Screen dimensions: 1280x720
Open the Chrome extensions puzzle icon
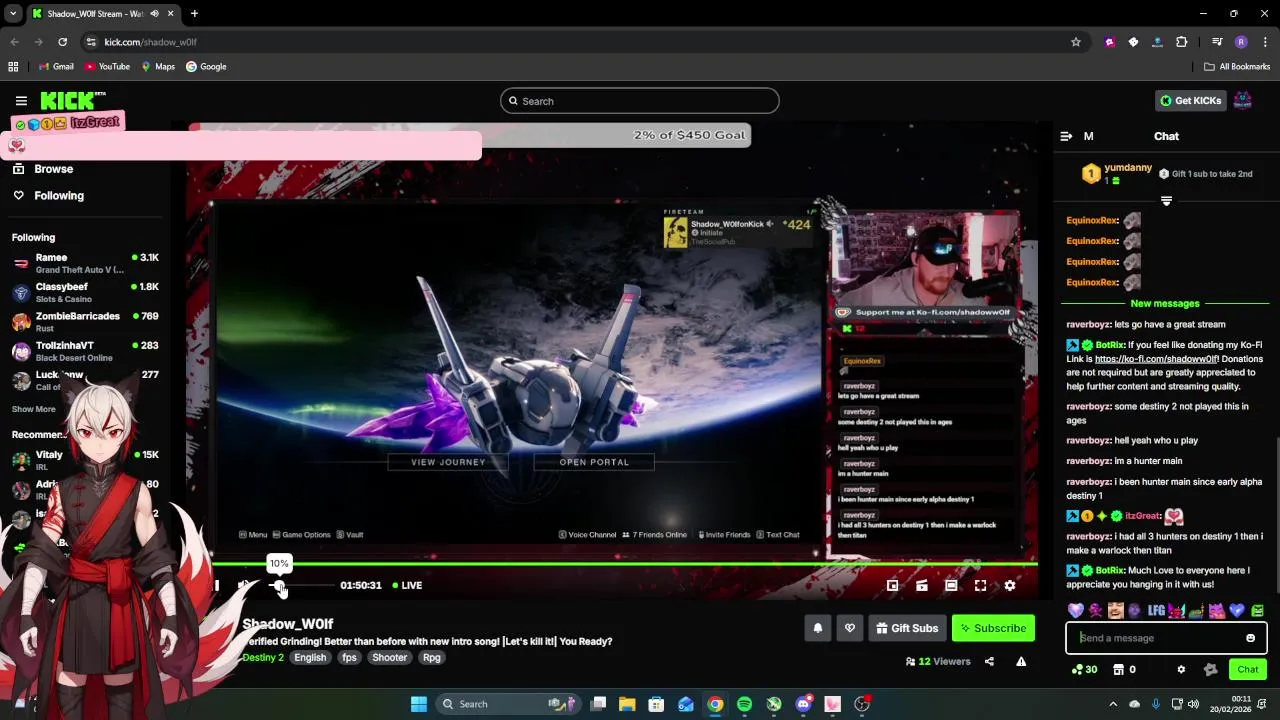tap(1182, 42)
